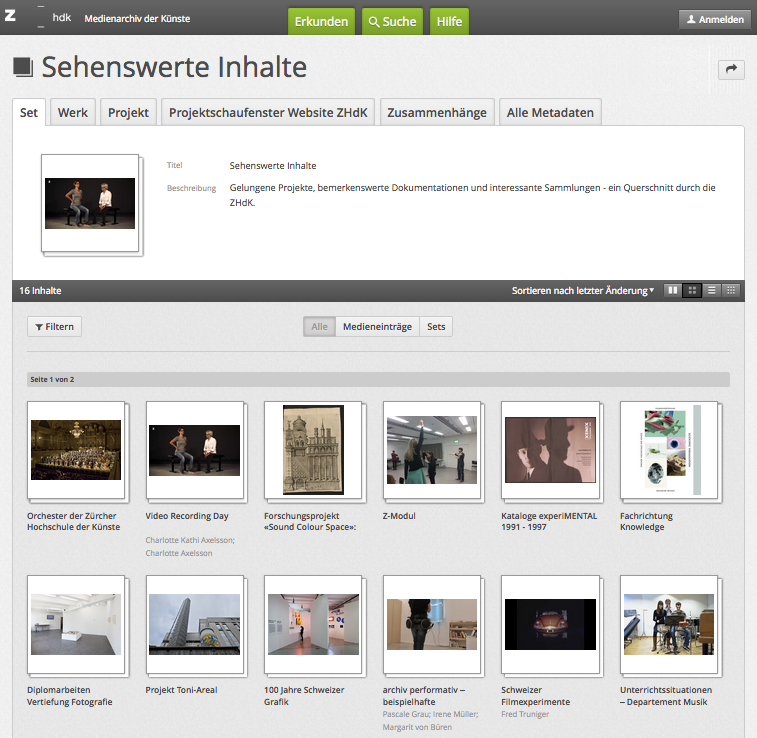Filter to Sets only
The image size is (757, 738).
(436, 327)
